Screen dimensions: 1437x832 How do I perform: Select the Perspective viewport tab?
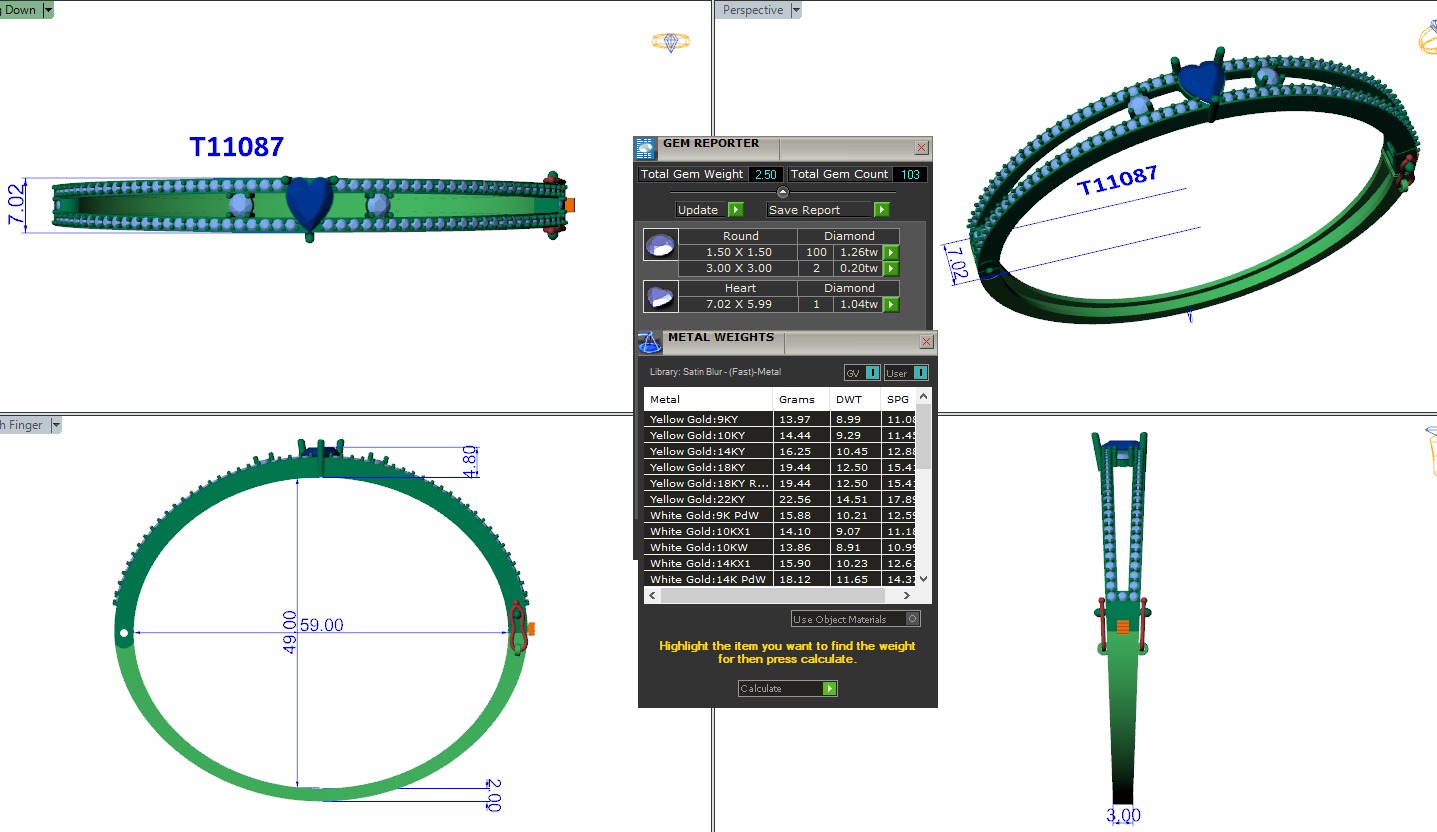tap(753, 10)
